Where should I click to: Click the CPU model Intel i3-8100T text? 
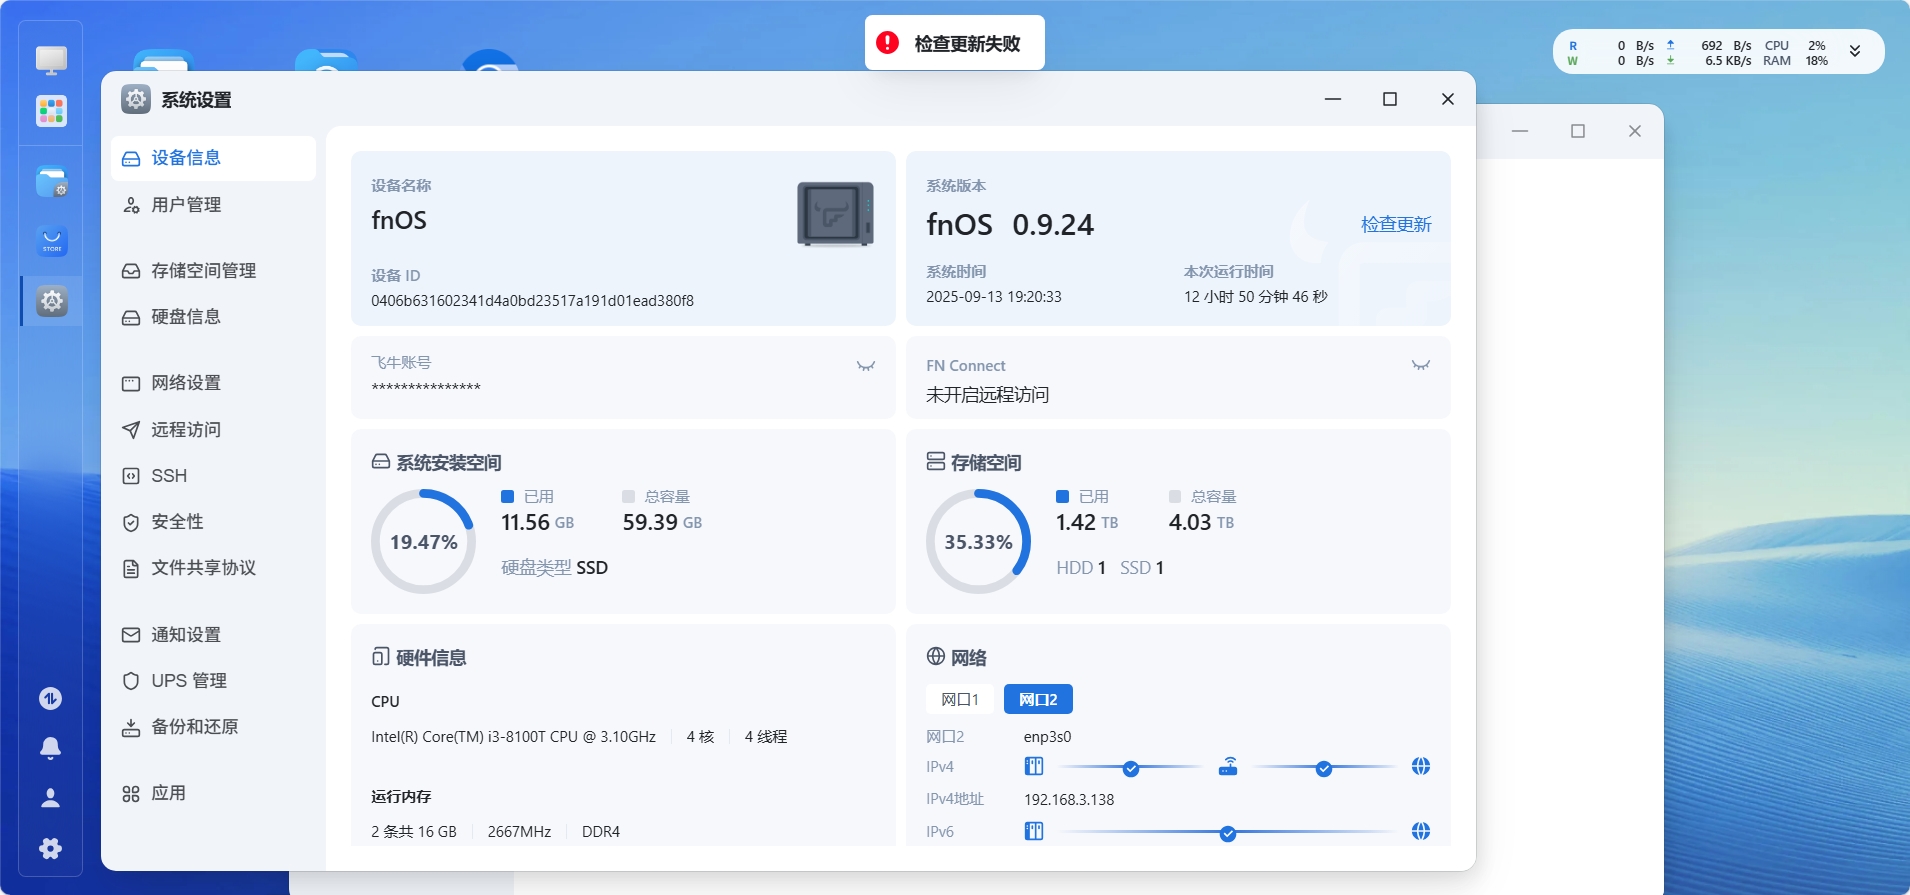pos(513,737)
